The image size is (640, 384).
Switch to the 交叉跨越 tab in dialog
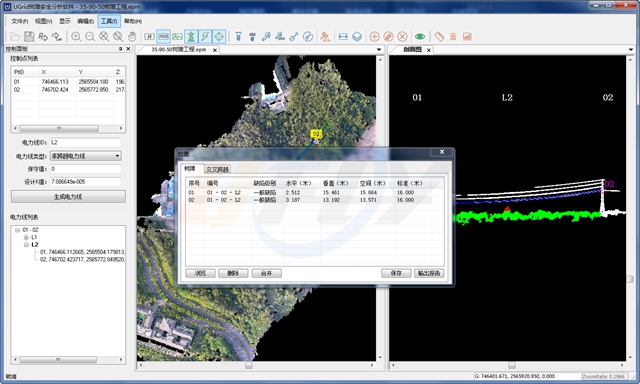217,169
